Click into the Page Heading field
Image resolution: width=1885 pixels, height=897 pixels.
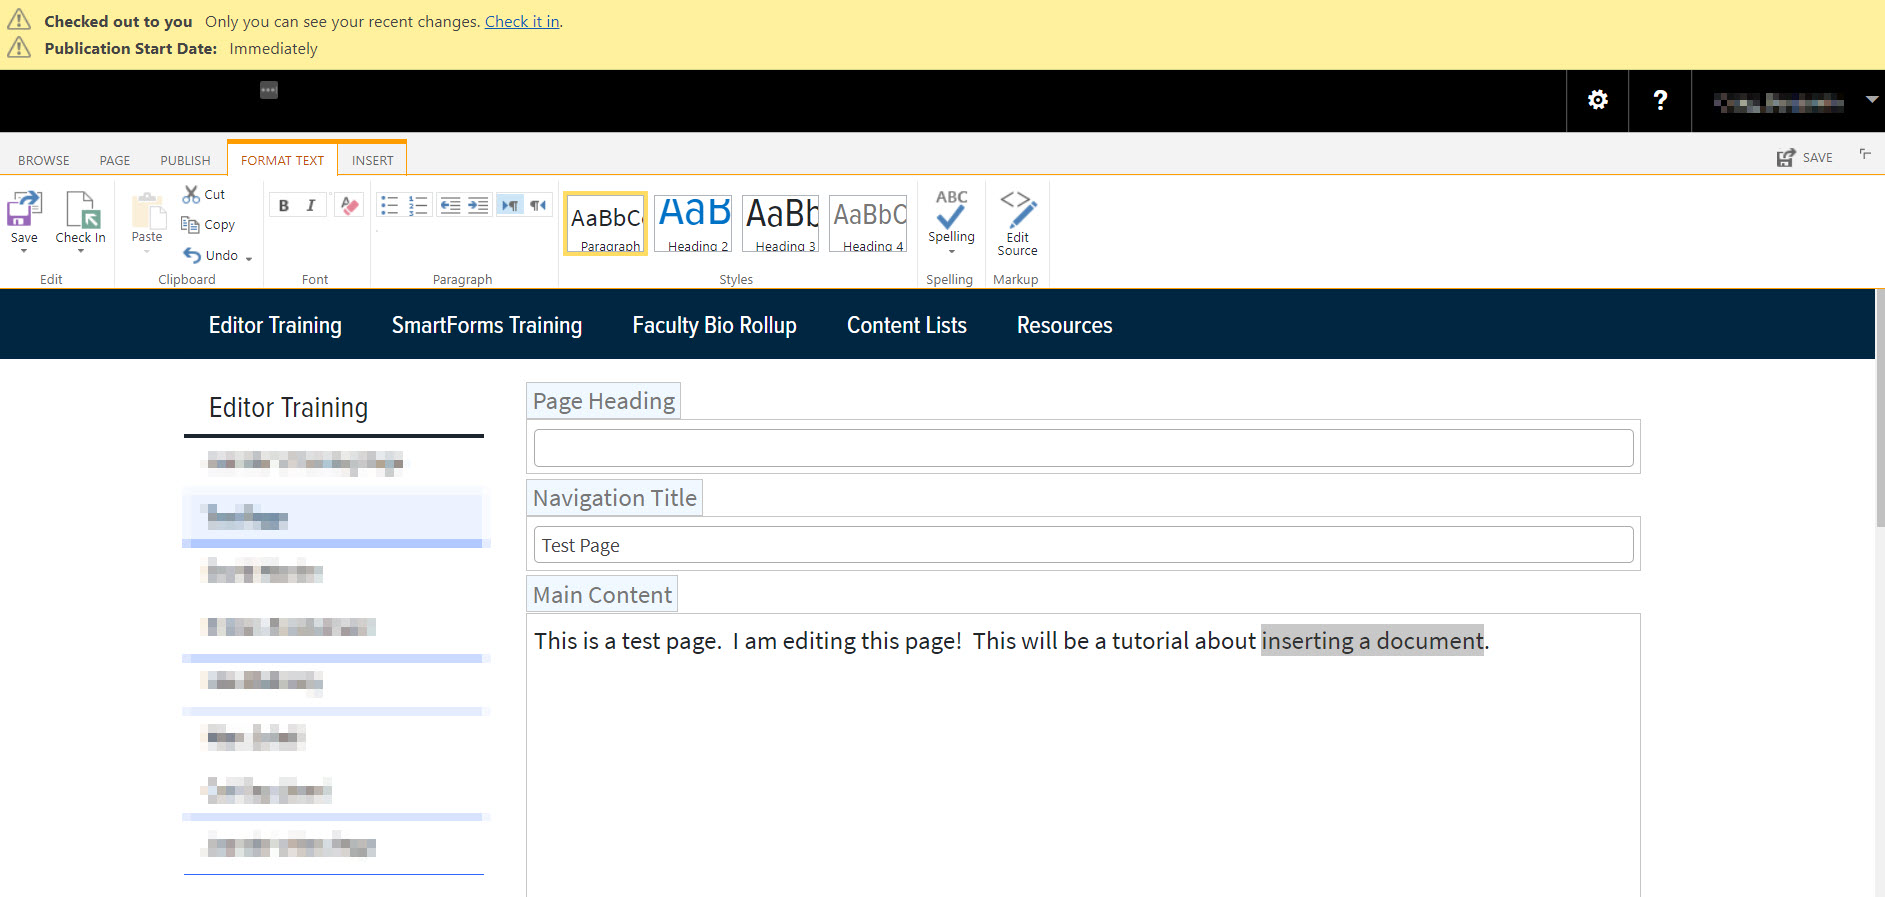click(x=1083, y=448)
